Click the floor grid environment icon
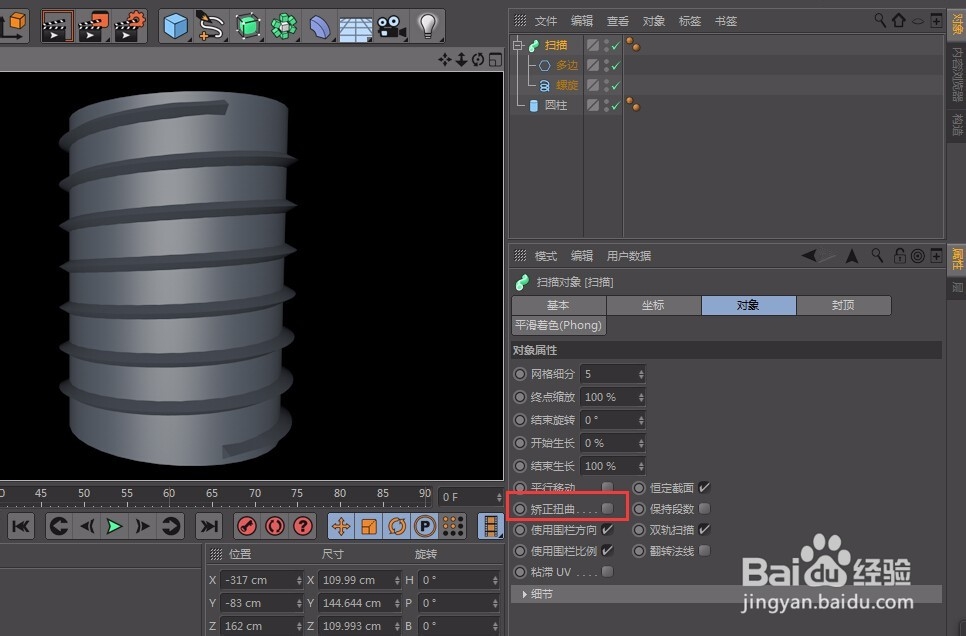The width and height of the screenshot is (966, 636). point(355,25)
